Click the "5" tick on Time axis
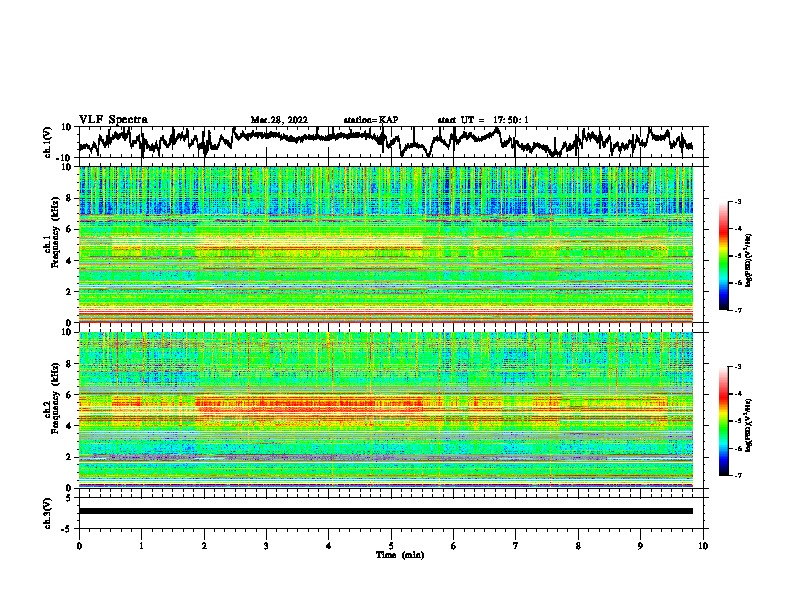Image resolution: width=792 pixels, height=612 pixels. point(391,546)
